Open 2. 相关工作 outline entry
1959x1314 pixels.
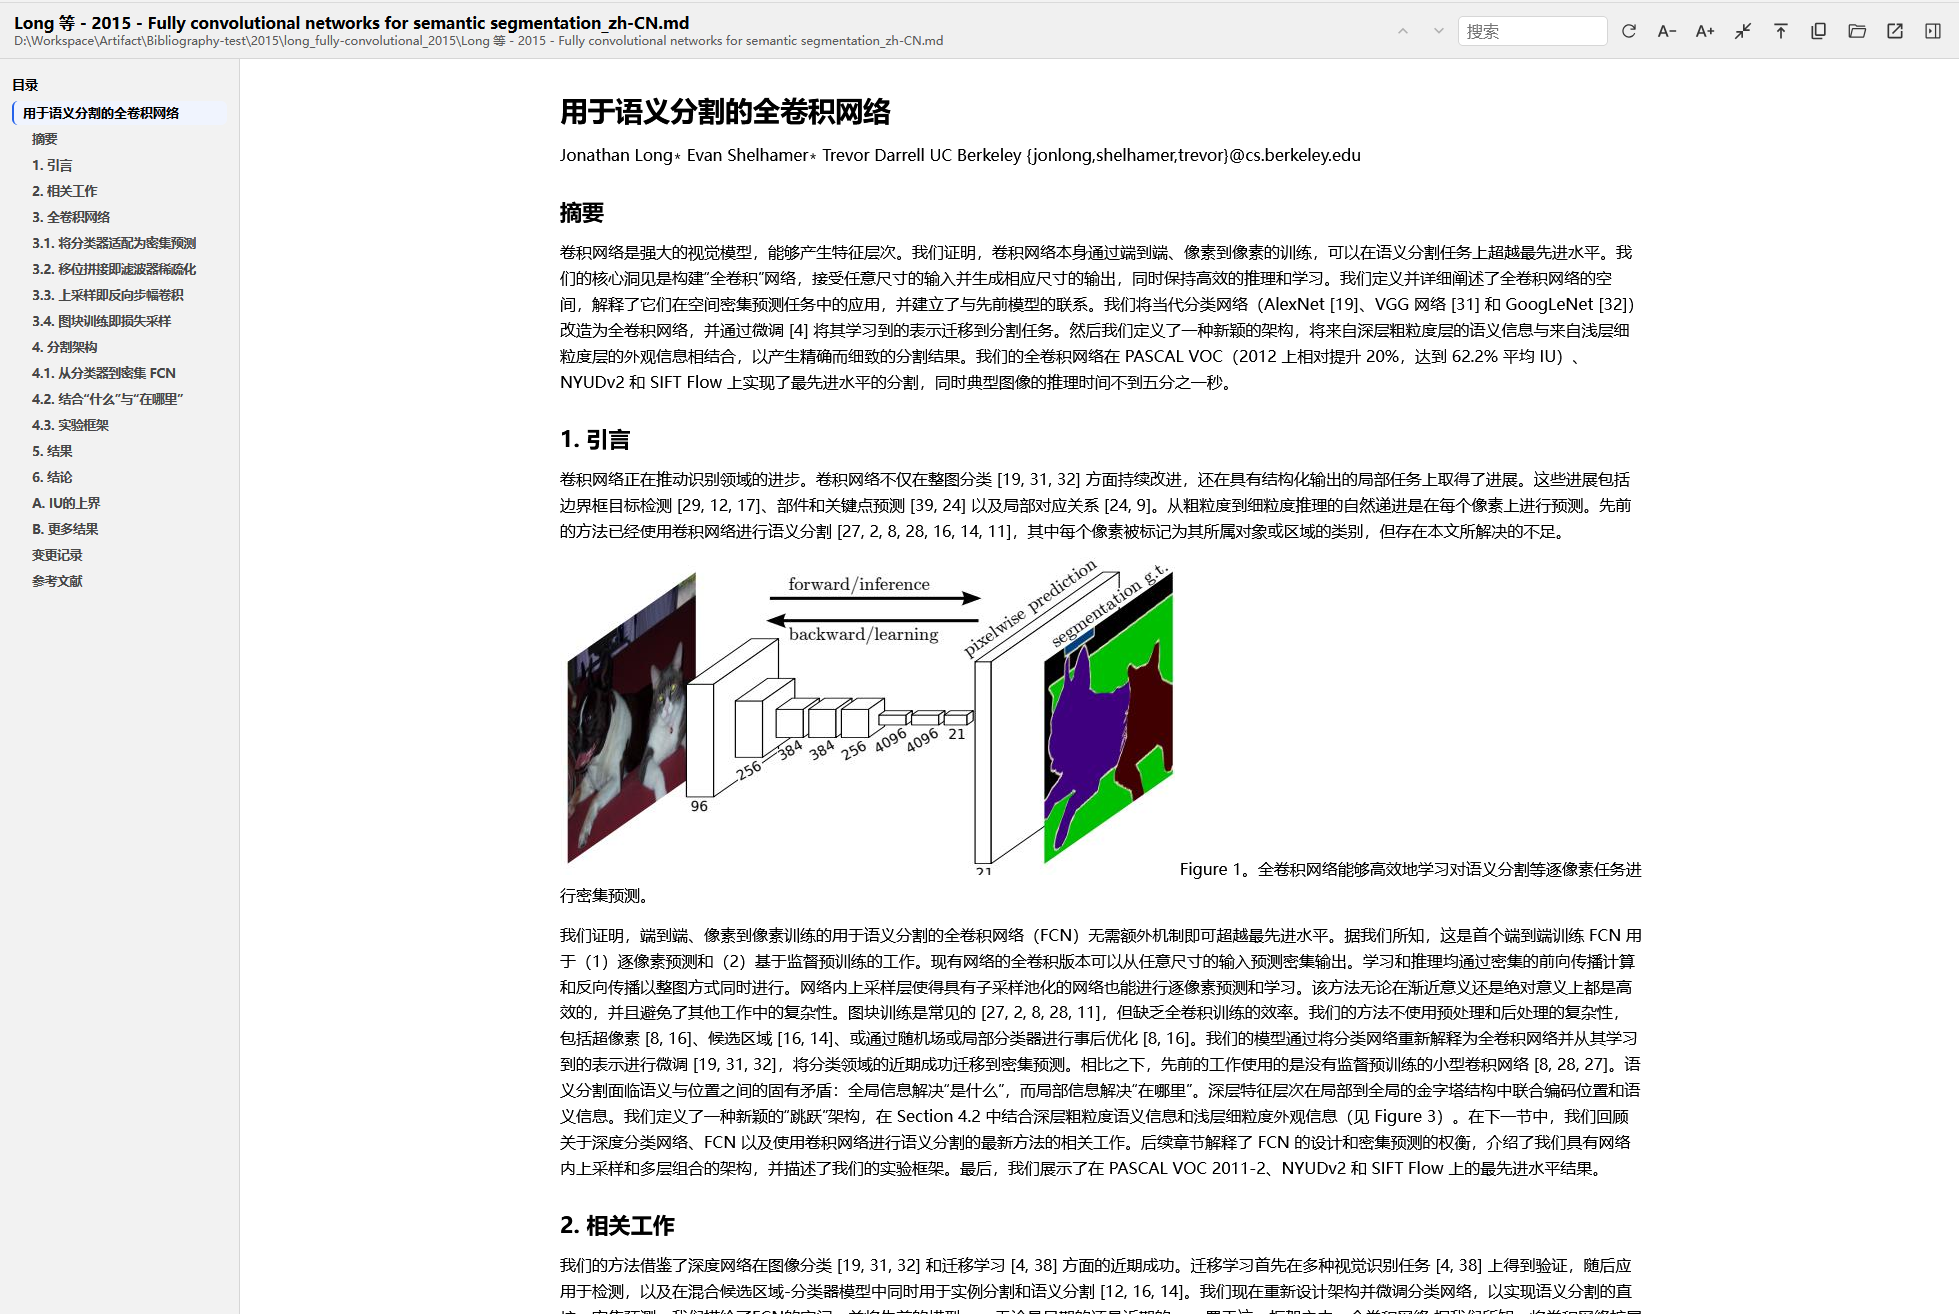tap(64, 191)
